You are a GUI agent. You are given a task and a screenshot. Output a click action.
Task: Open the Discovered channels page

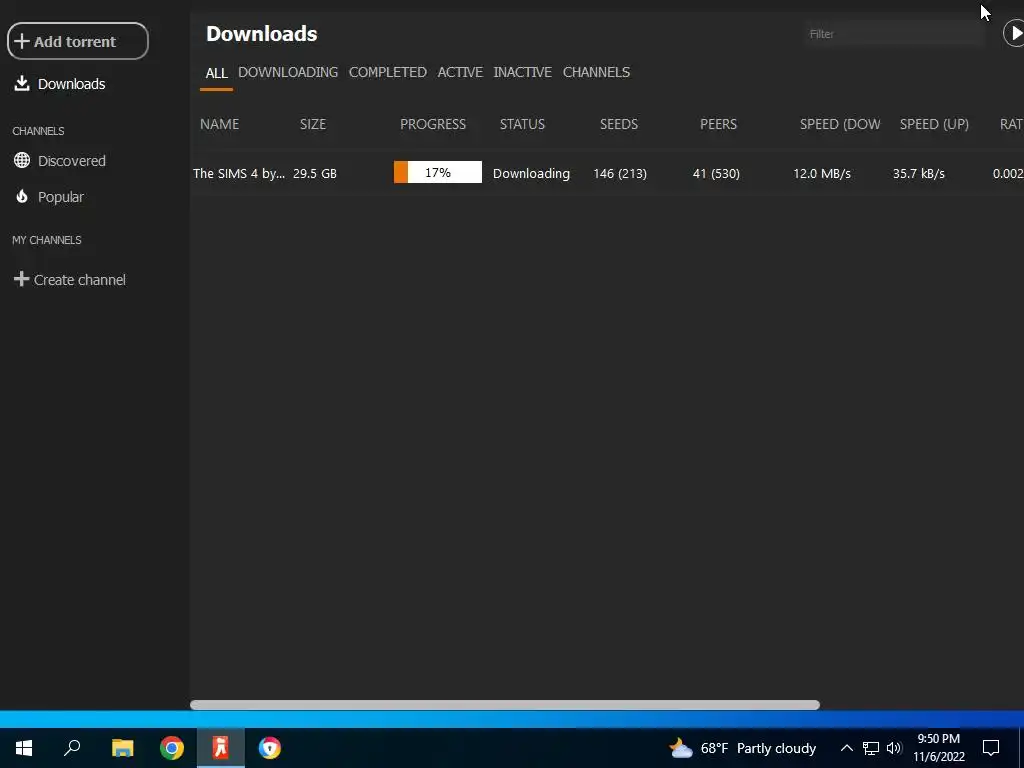(x=59, y=161)
